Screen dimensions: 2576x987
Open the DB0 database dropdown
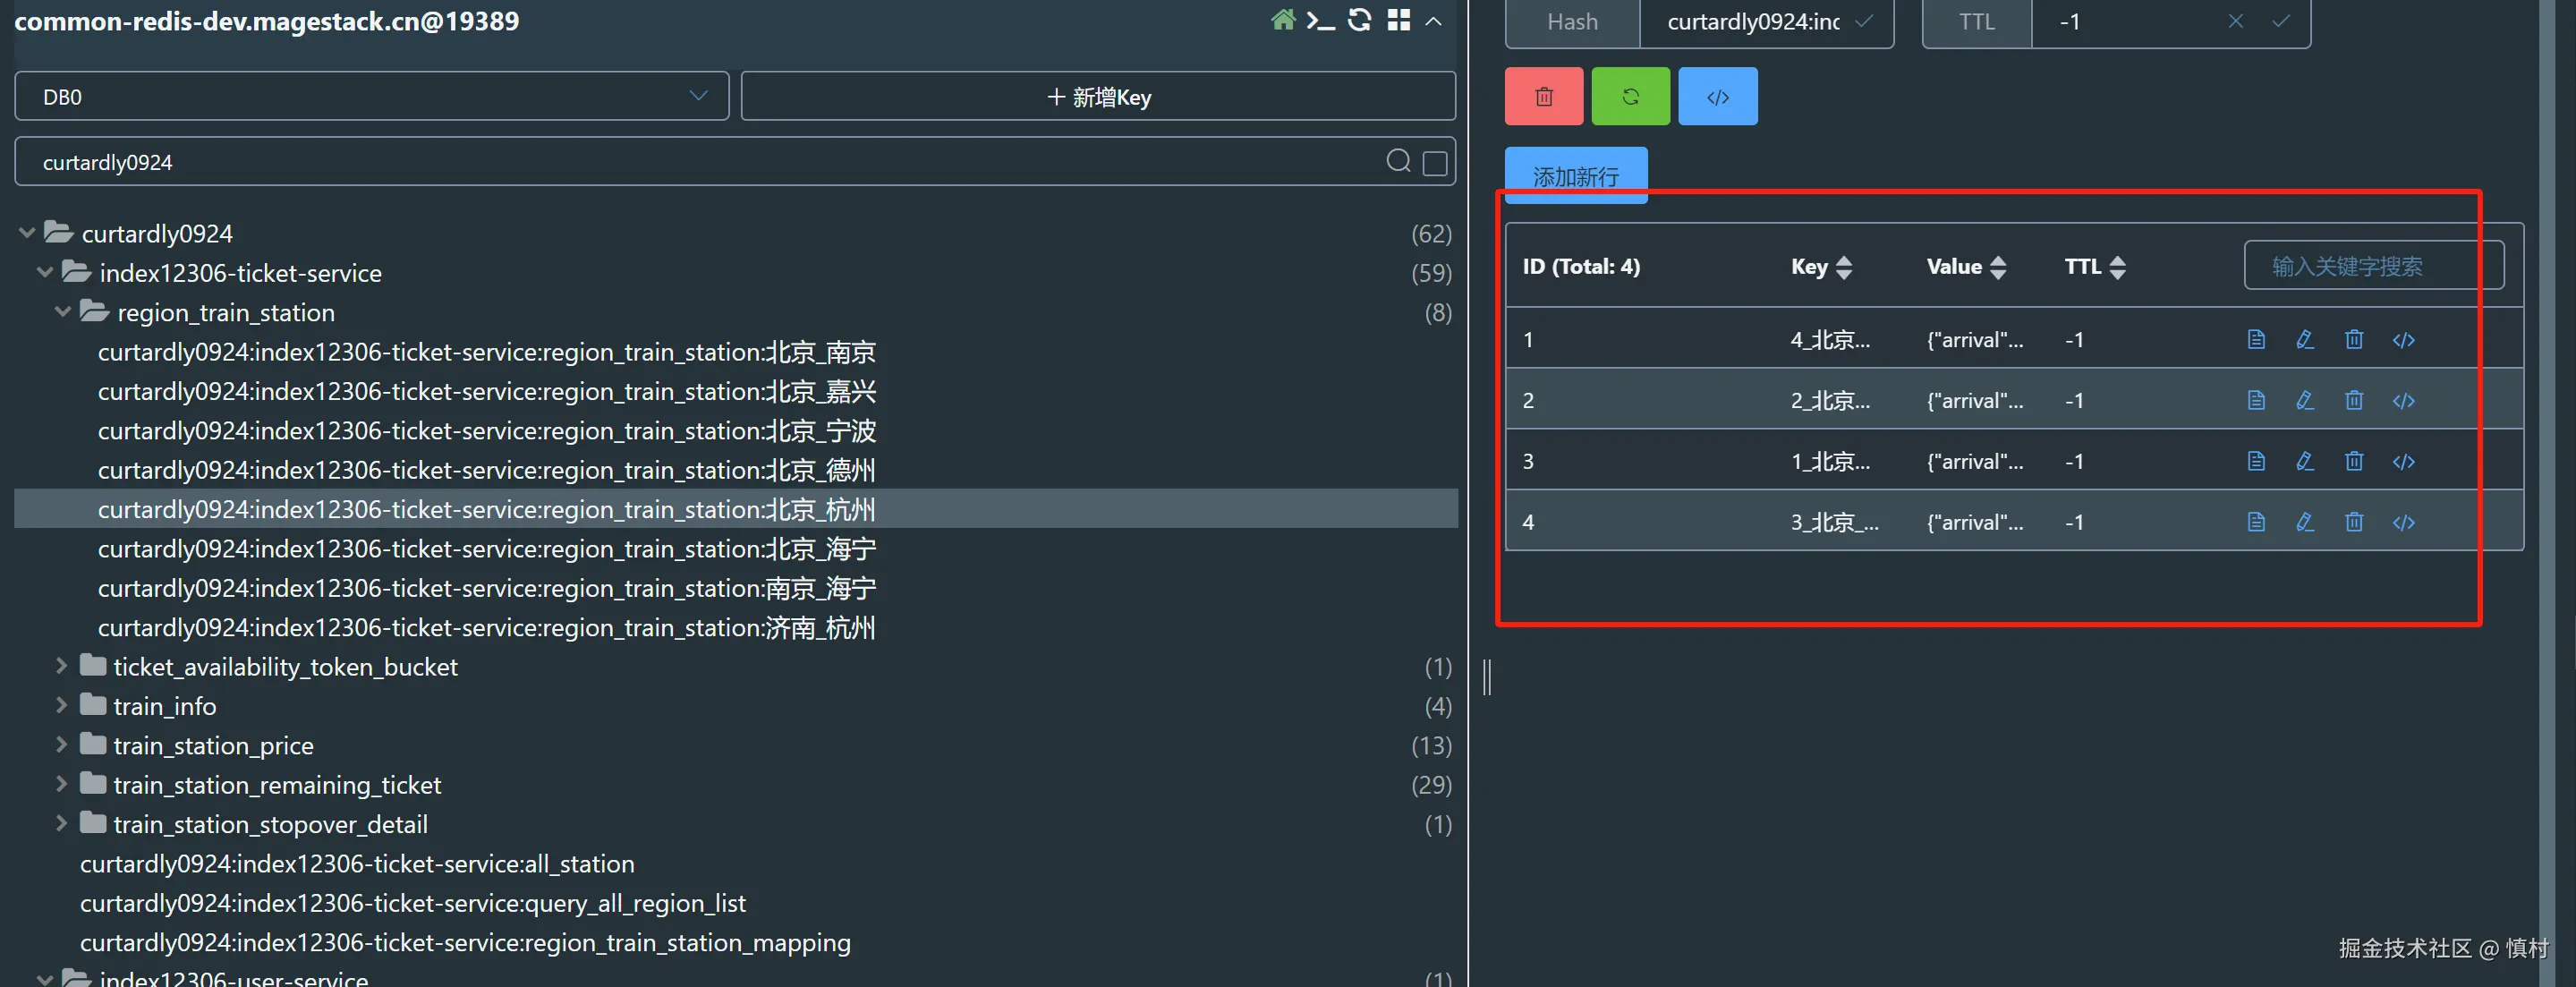point(371,97)
